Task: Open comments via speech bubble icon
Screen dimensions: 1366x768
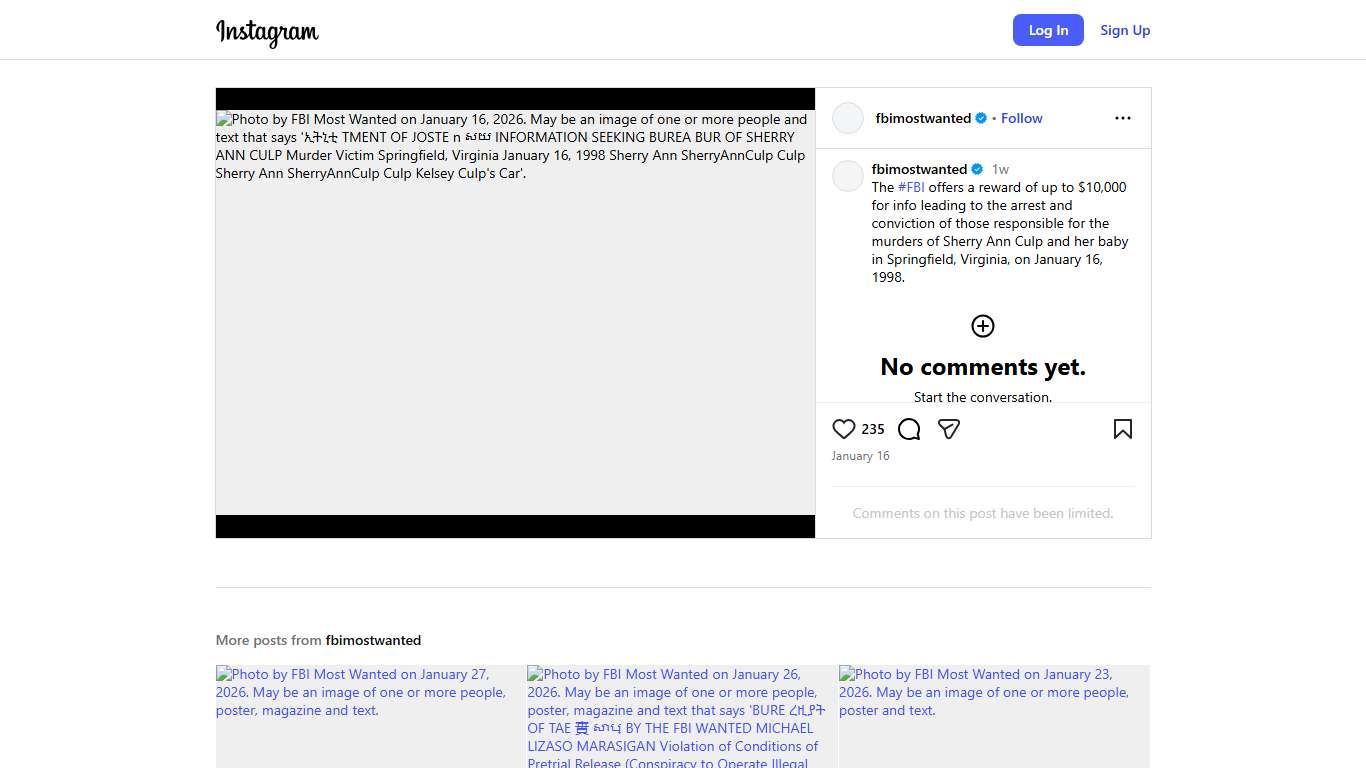Action: [x=909, y=429]
